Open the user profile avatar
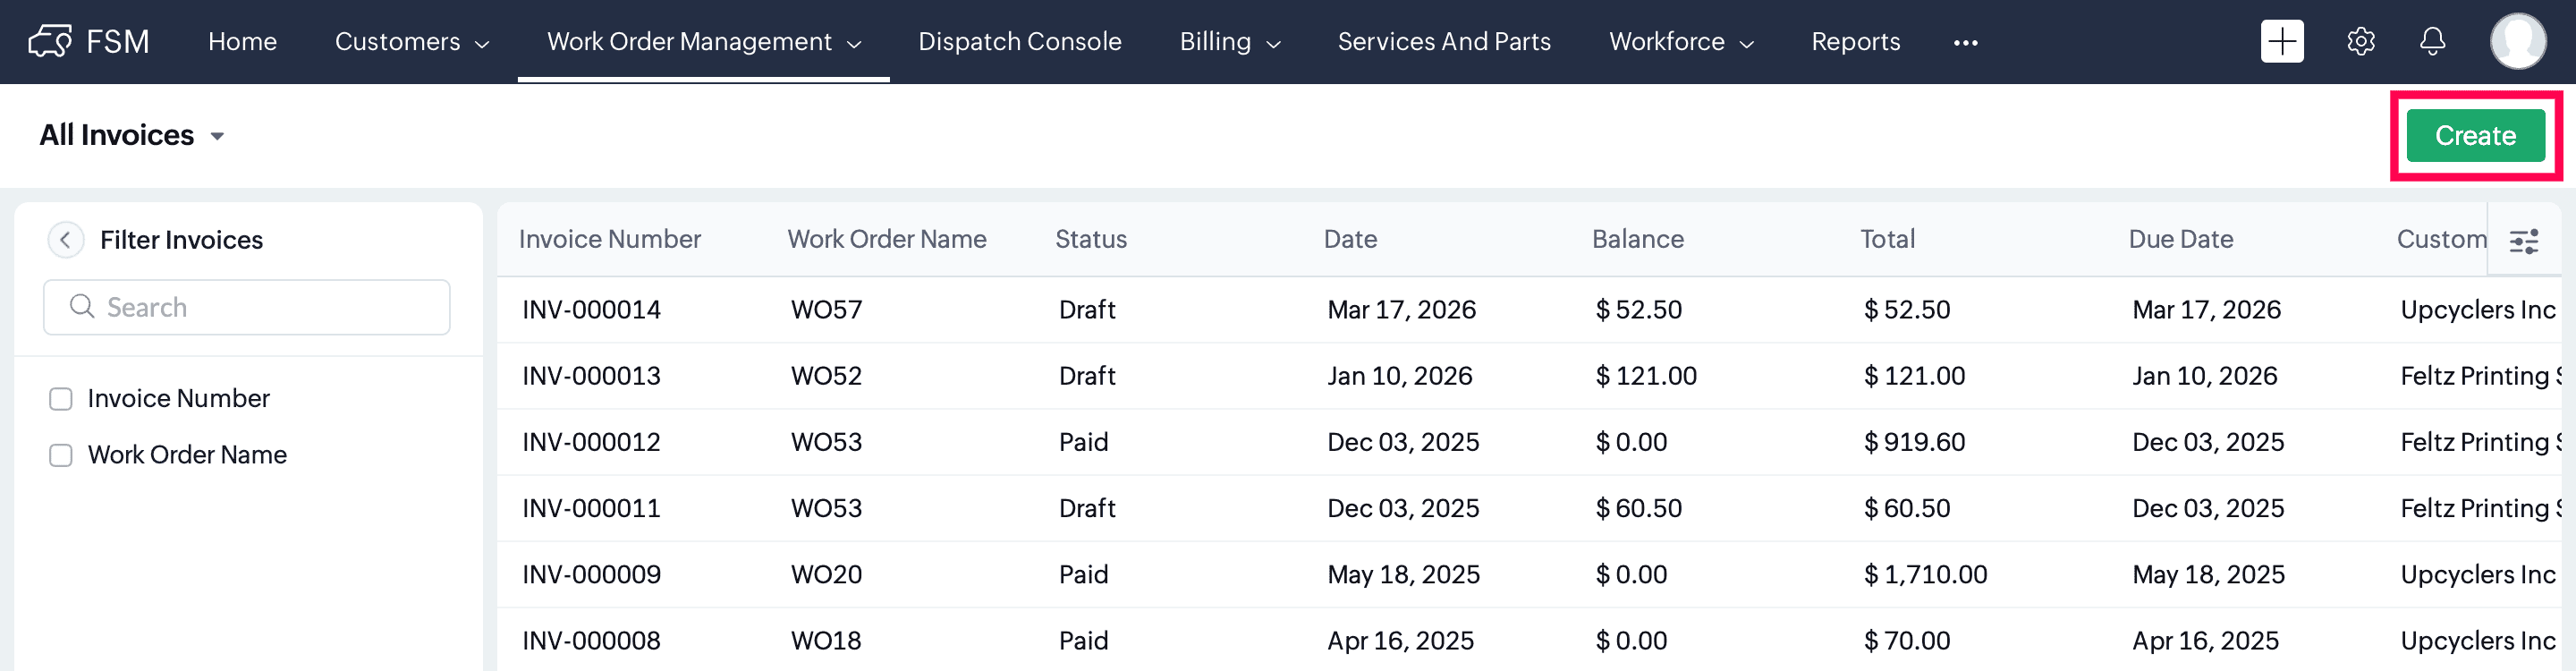The height and width of the screenshot is (671, 2576). (2517, 41)
